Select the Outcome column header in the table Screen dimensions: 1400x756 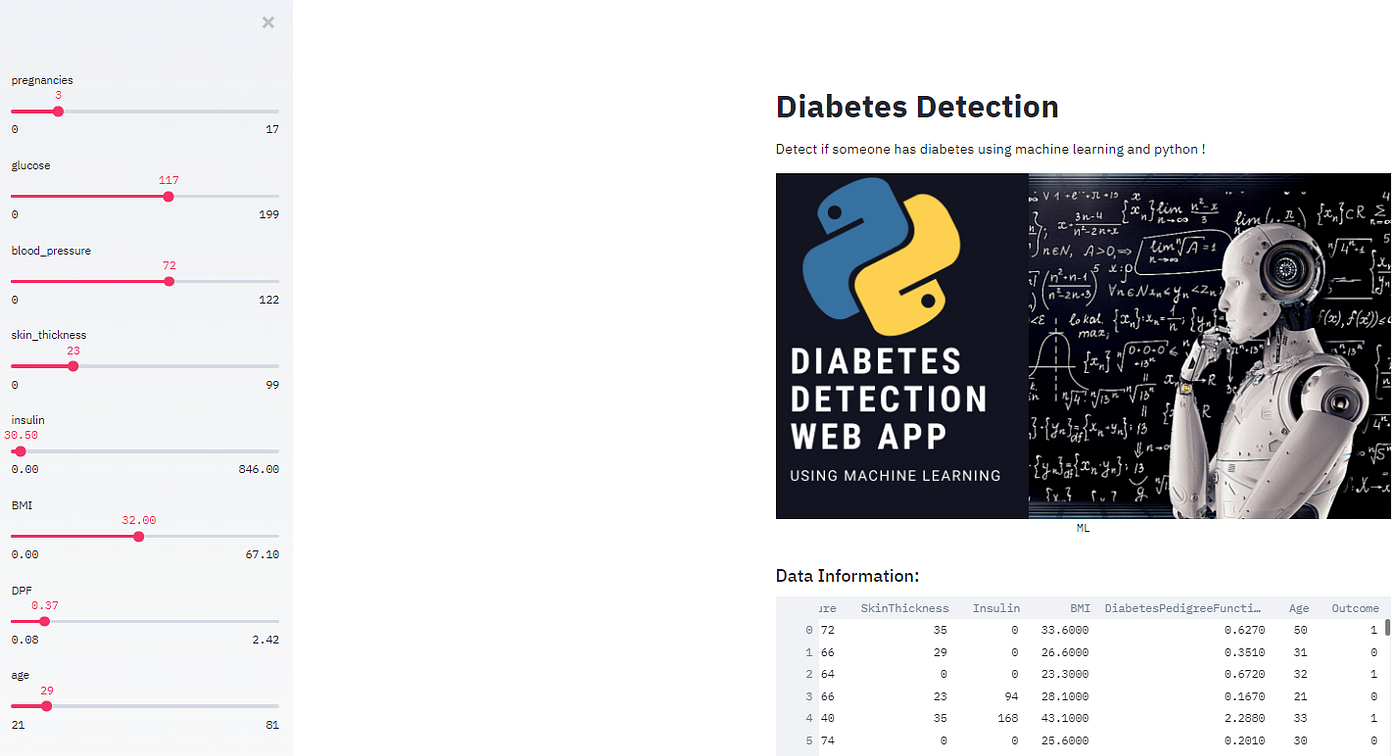coord(1355,607)
